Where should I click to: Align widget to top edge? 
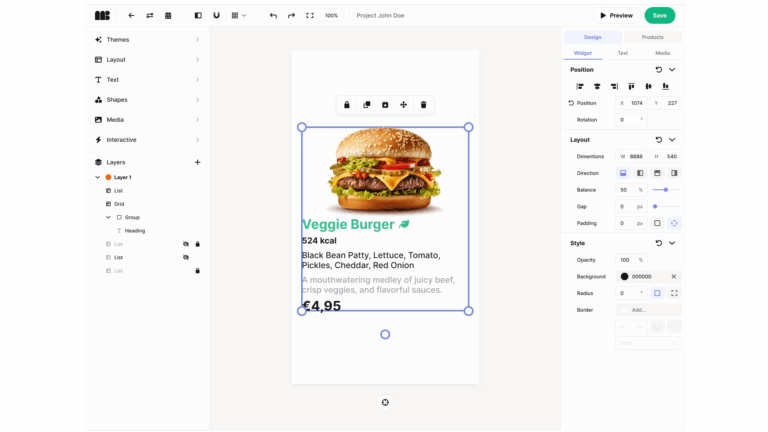631,87
